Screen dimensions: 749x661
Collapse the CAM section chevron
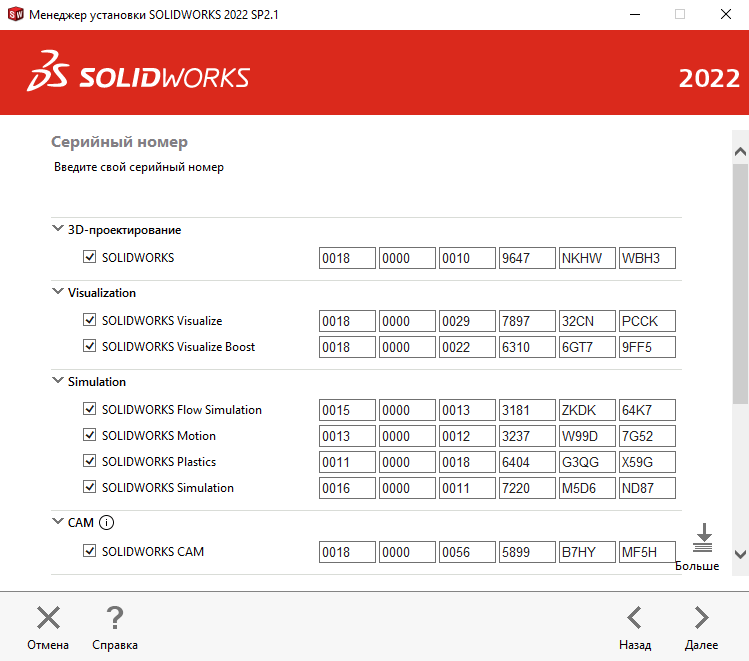(58, 521)
